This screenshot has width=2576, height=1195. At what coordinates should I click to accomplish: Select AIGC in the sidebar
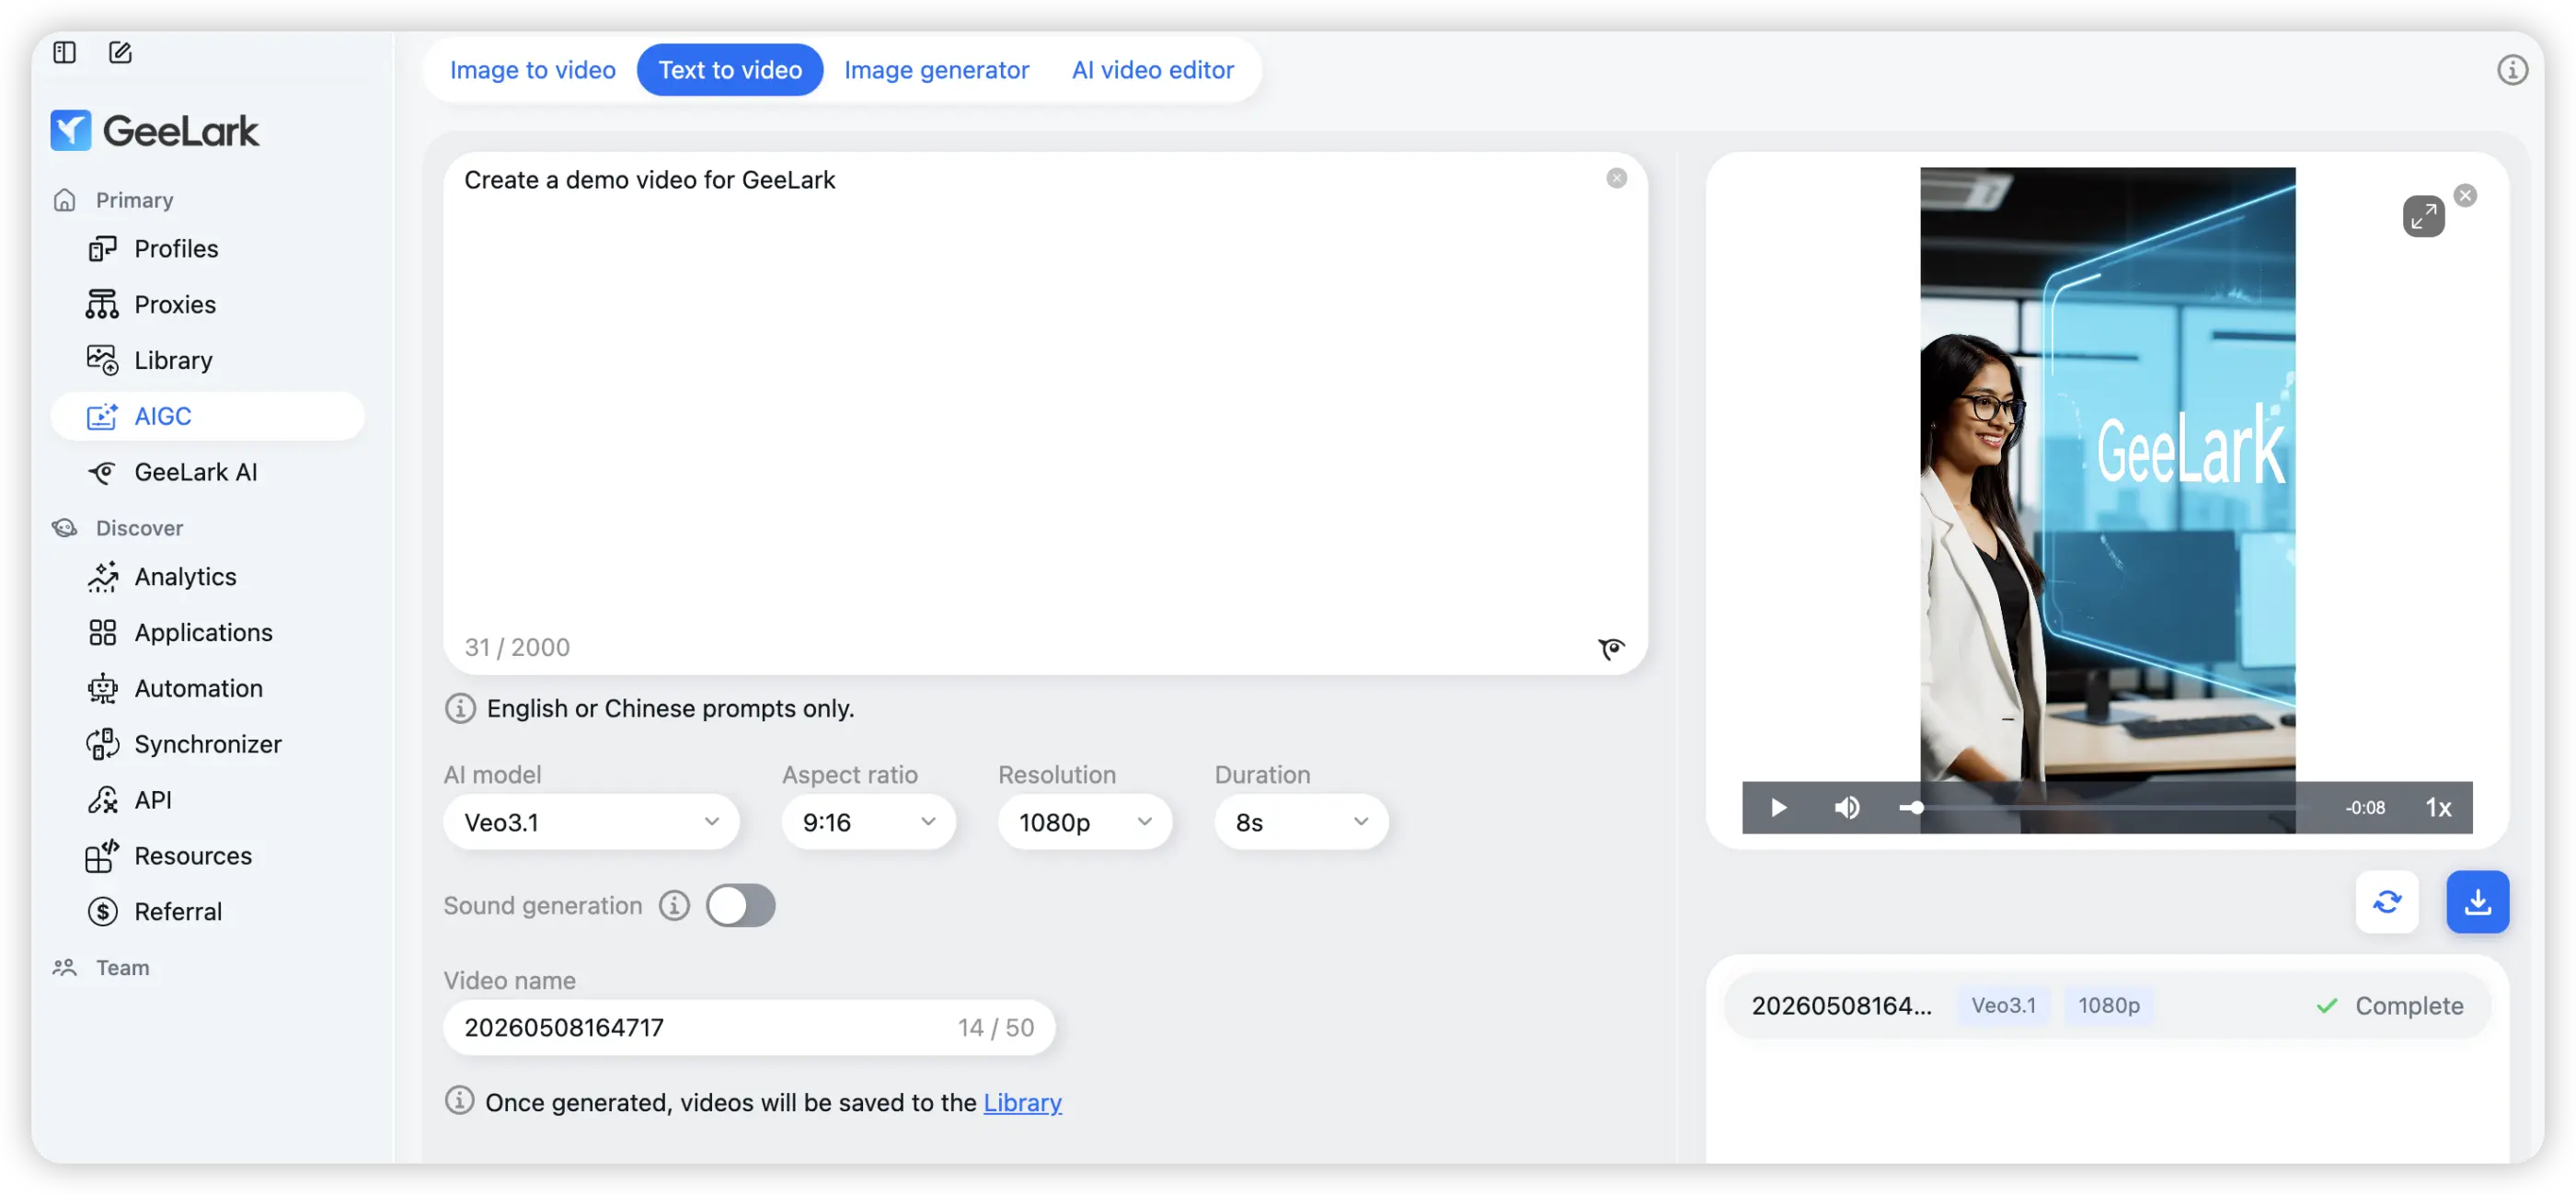207,416
